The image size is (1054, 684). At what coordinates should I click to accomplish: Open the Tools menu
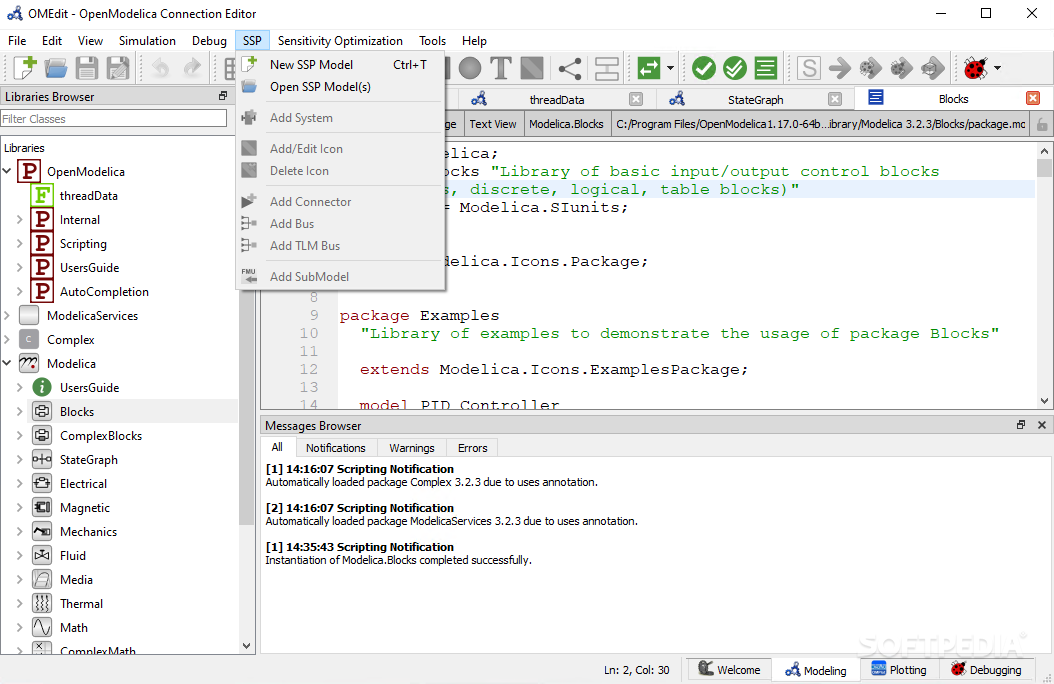(432, 41)
